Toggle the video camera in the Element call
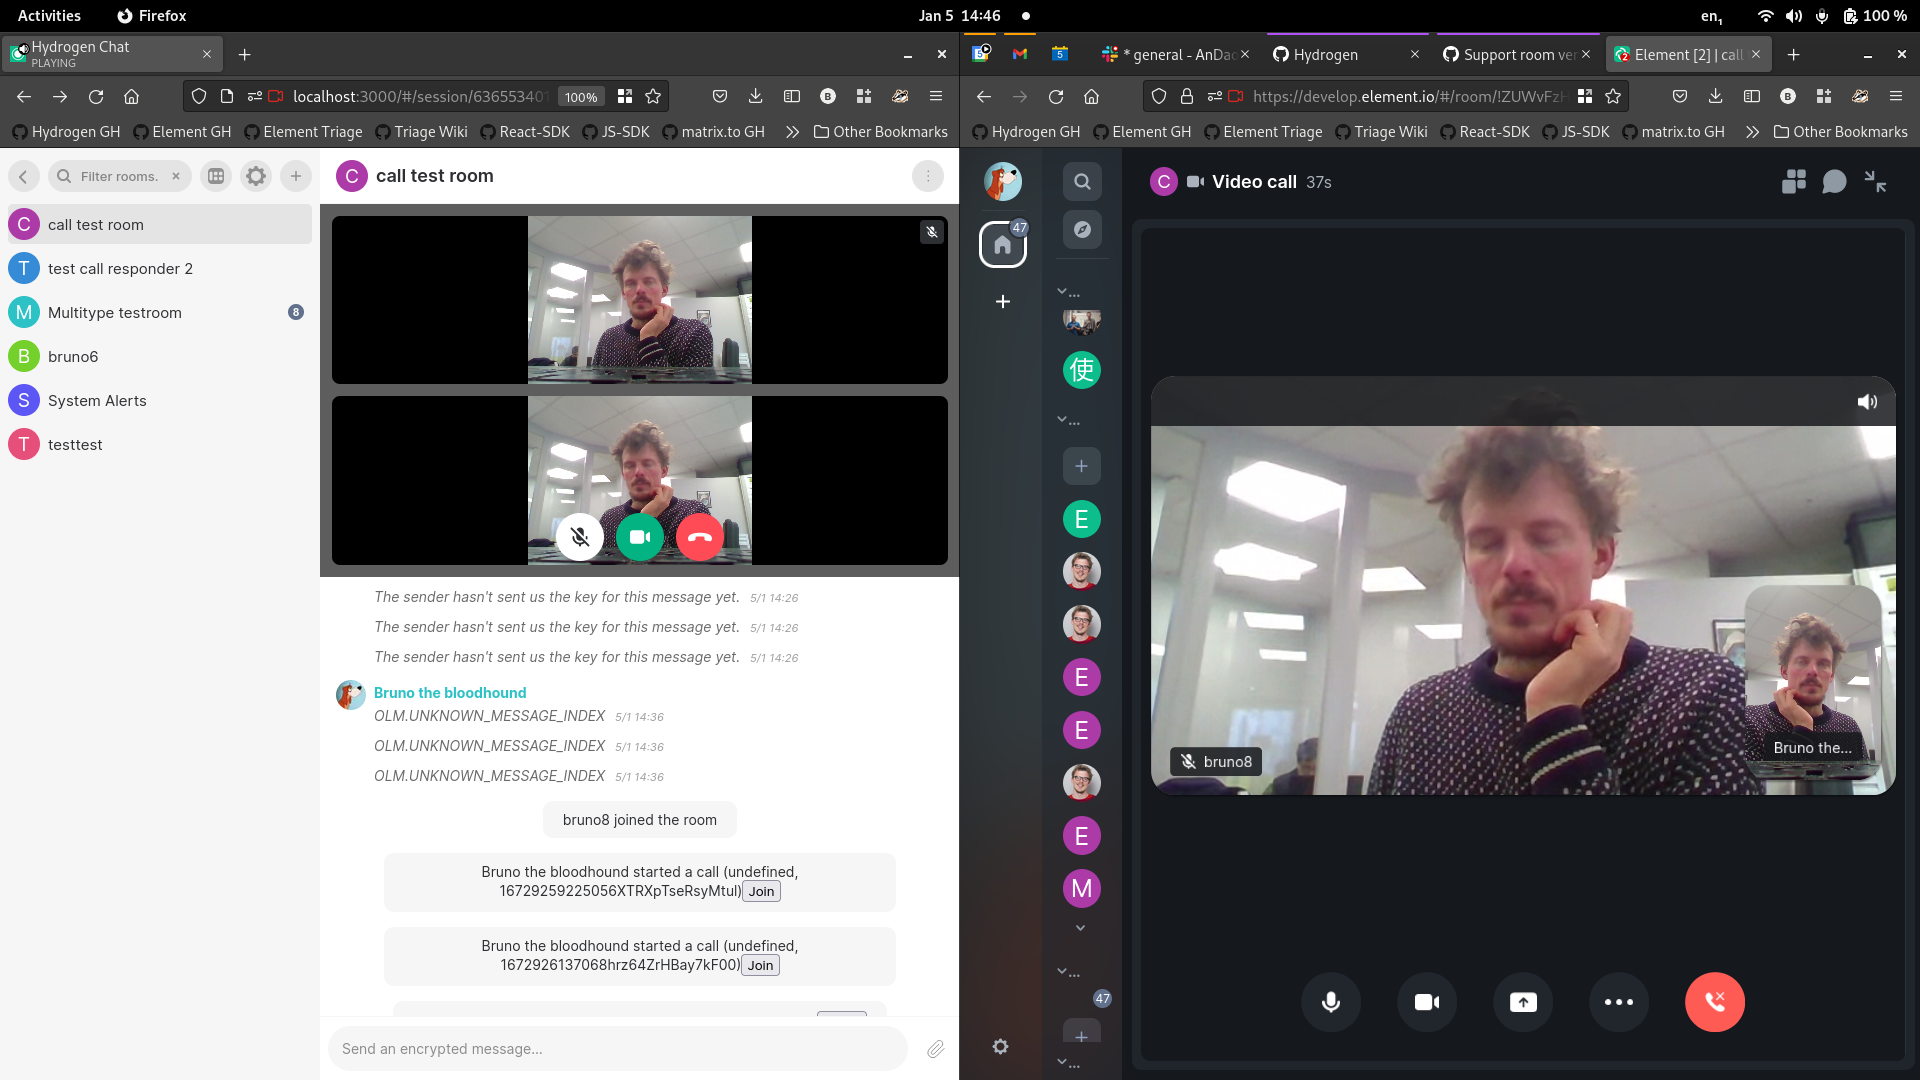Image resolution: width=1920 pixels, height=1080 pixels. tap(1427, 1002)
